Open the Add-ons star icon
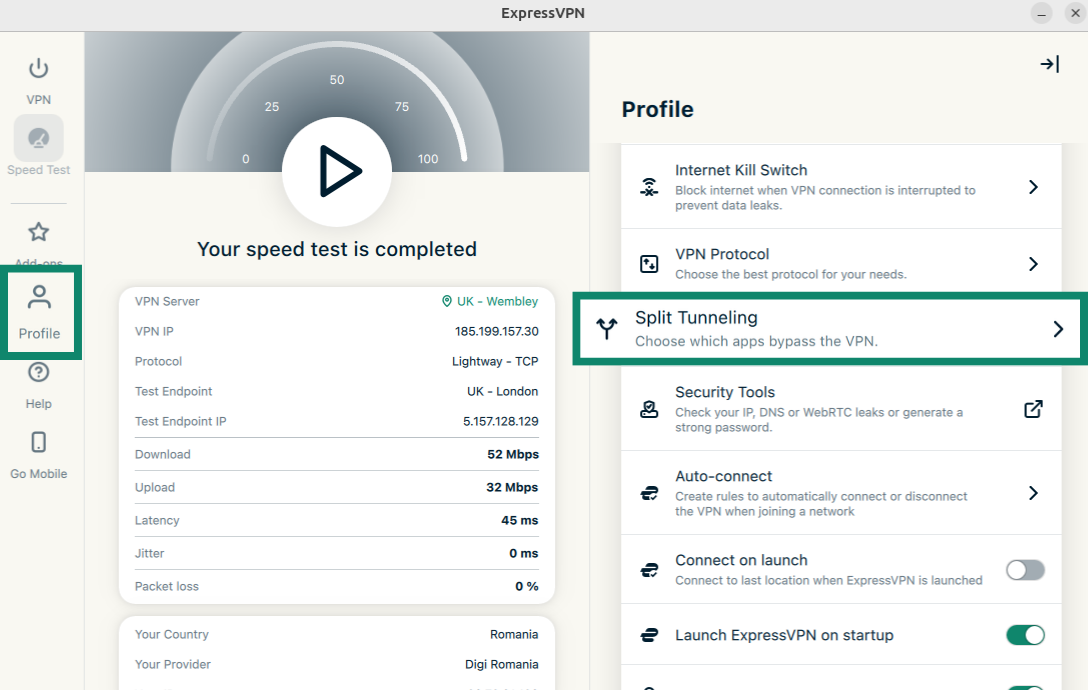1088x690 pixels. click(38, 233)
